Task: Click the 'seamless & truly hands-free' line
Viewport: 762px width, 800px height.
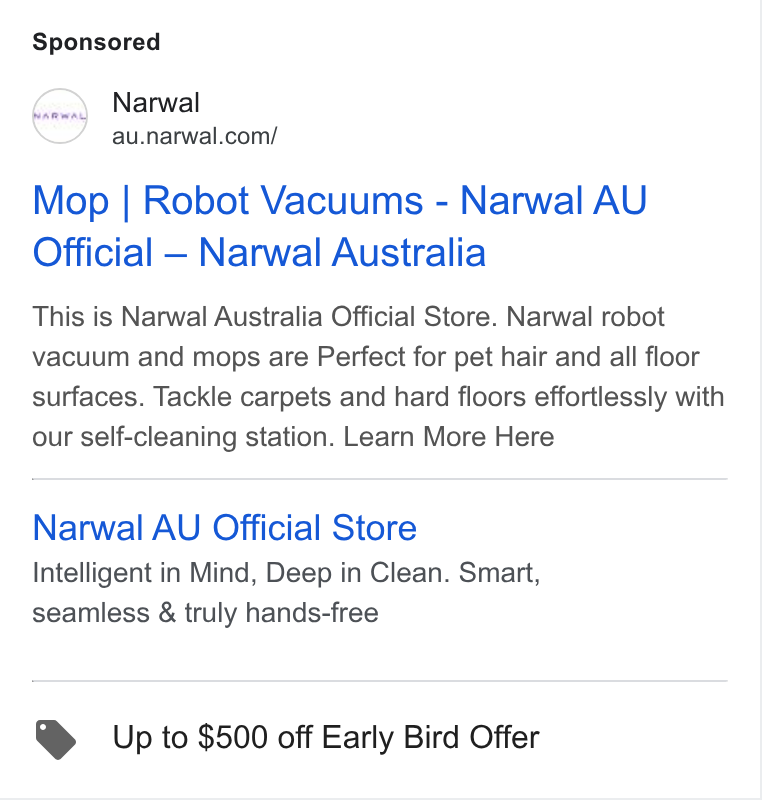Action: (x=205, y=613)
